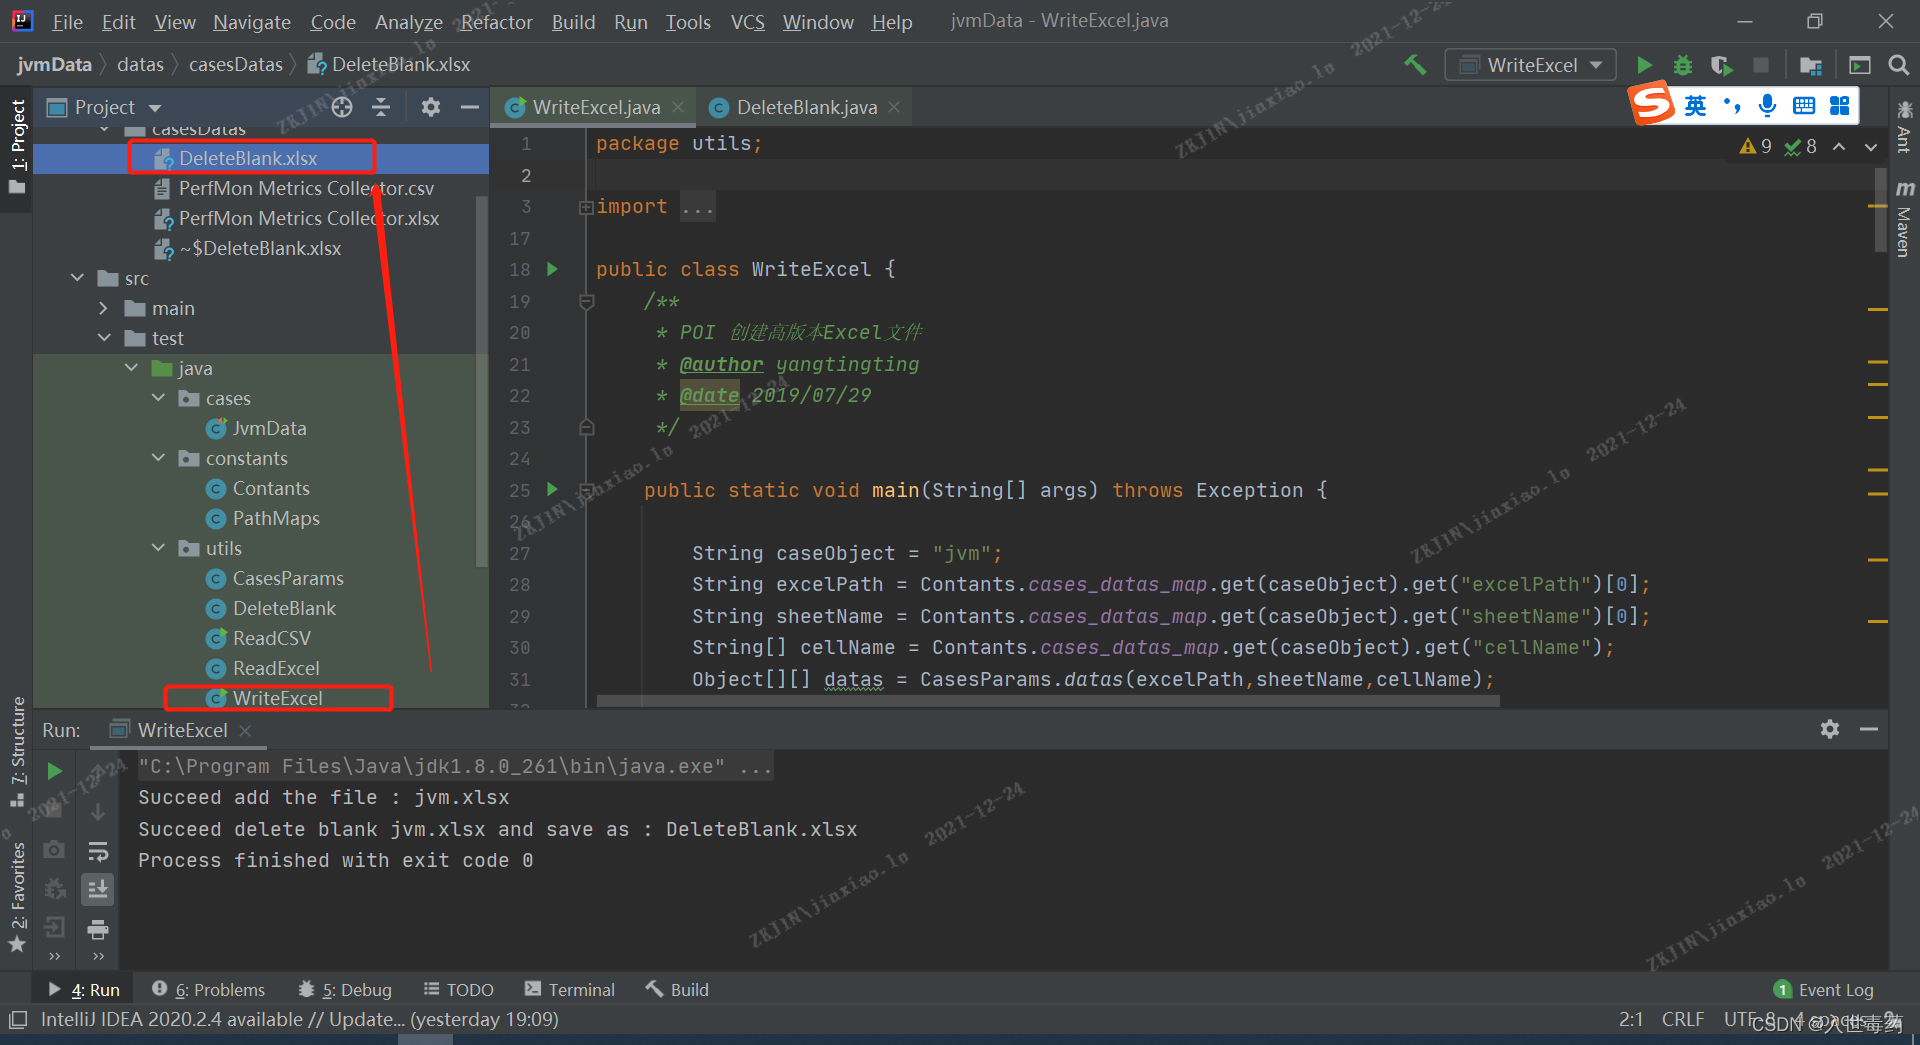Collapse the test folder
Viewport: 1920px width, 1045px height.
pyautogui.click(x=104, y=338)
